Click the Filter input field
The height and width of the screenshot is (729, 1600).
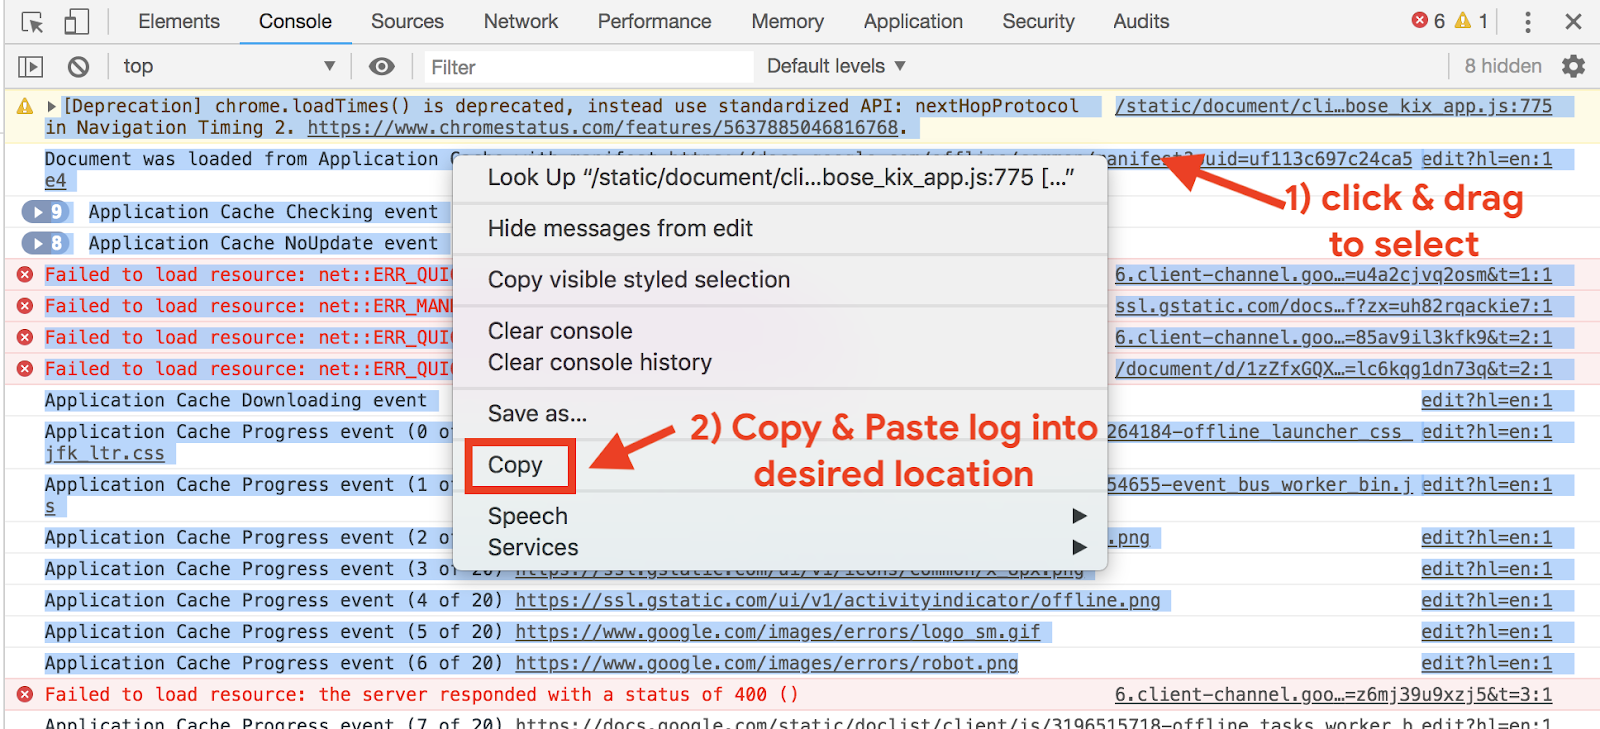tap(589, 67)
